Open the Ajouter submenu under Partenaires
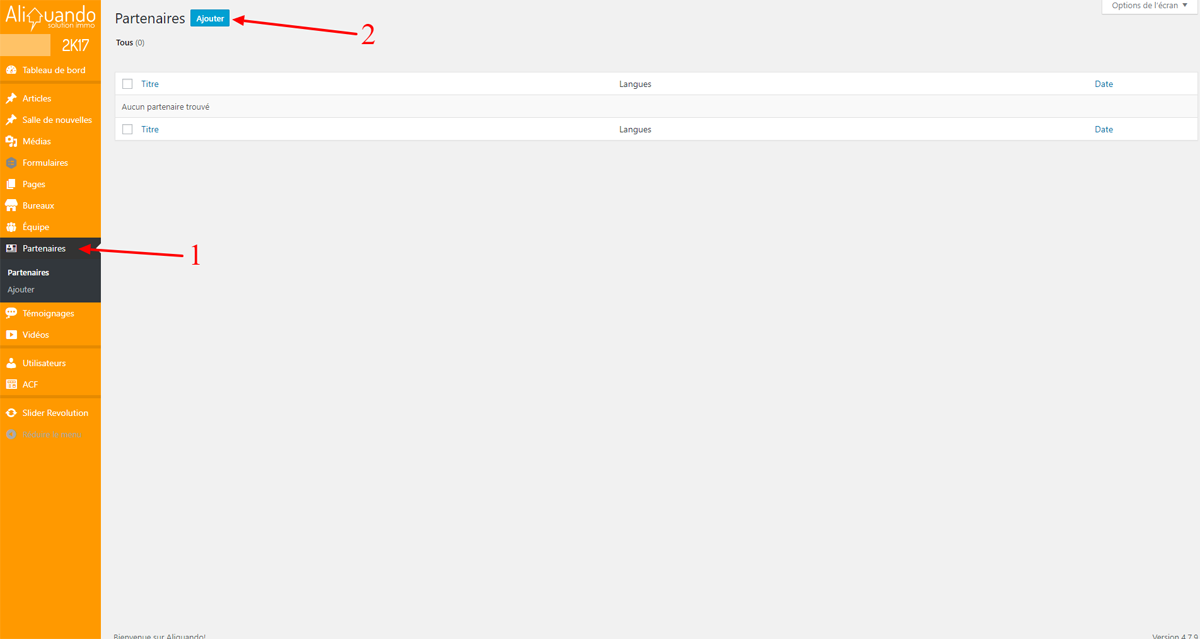Screen dimensions: 1200x639 click(x=21, y=289)
